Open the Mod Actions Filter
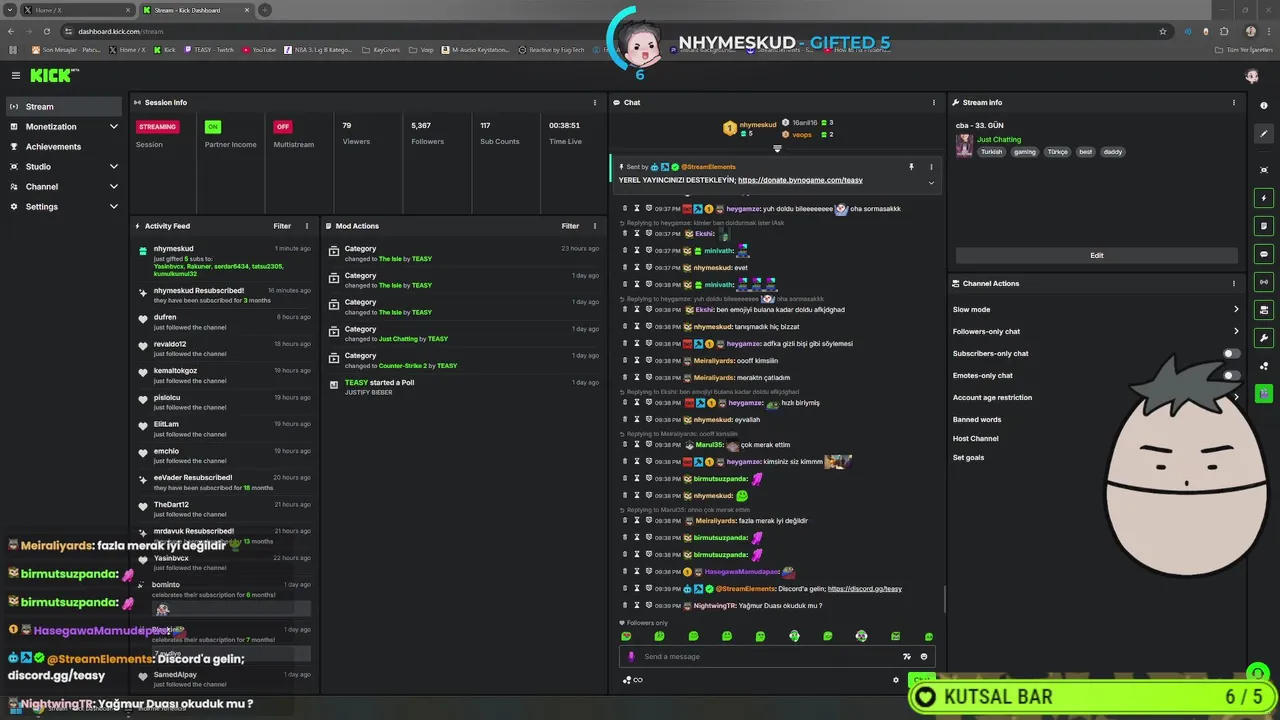Viewport: 1280px width, 720px height. pyautogui.click(x=570, y=226)
